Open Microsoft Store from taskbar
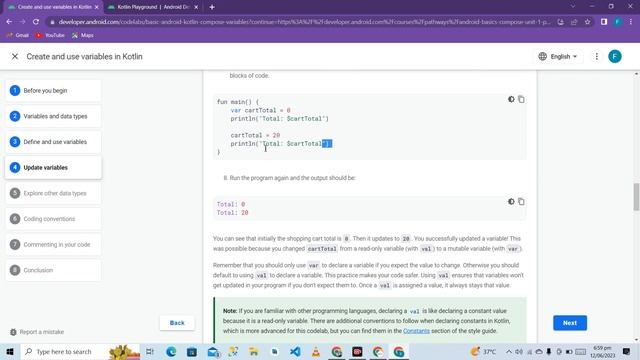Image resolution: width=640 pixels, height=360 pixels. [191, 351]
